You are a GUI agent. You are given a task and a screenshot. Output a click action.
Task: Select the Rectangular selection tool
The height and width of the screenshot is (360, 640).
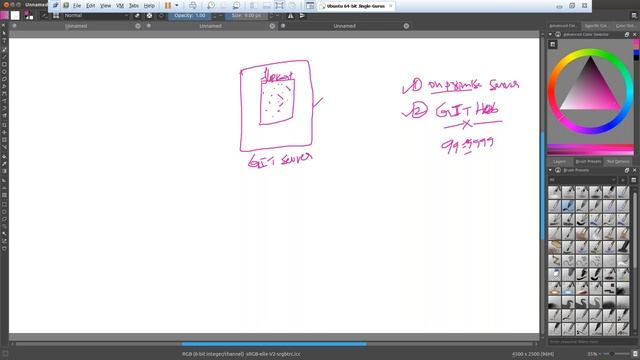tap(4, 204)
